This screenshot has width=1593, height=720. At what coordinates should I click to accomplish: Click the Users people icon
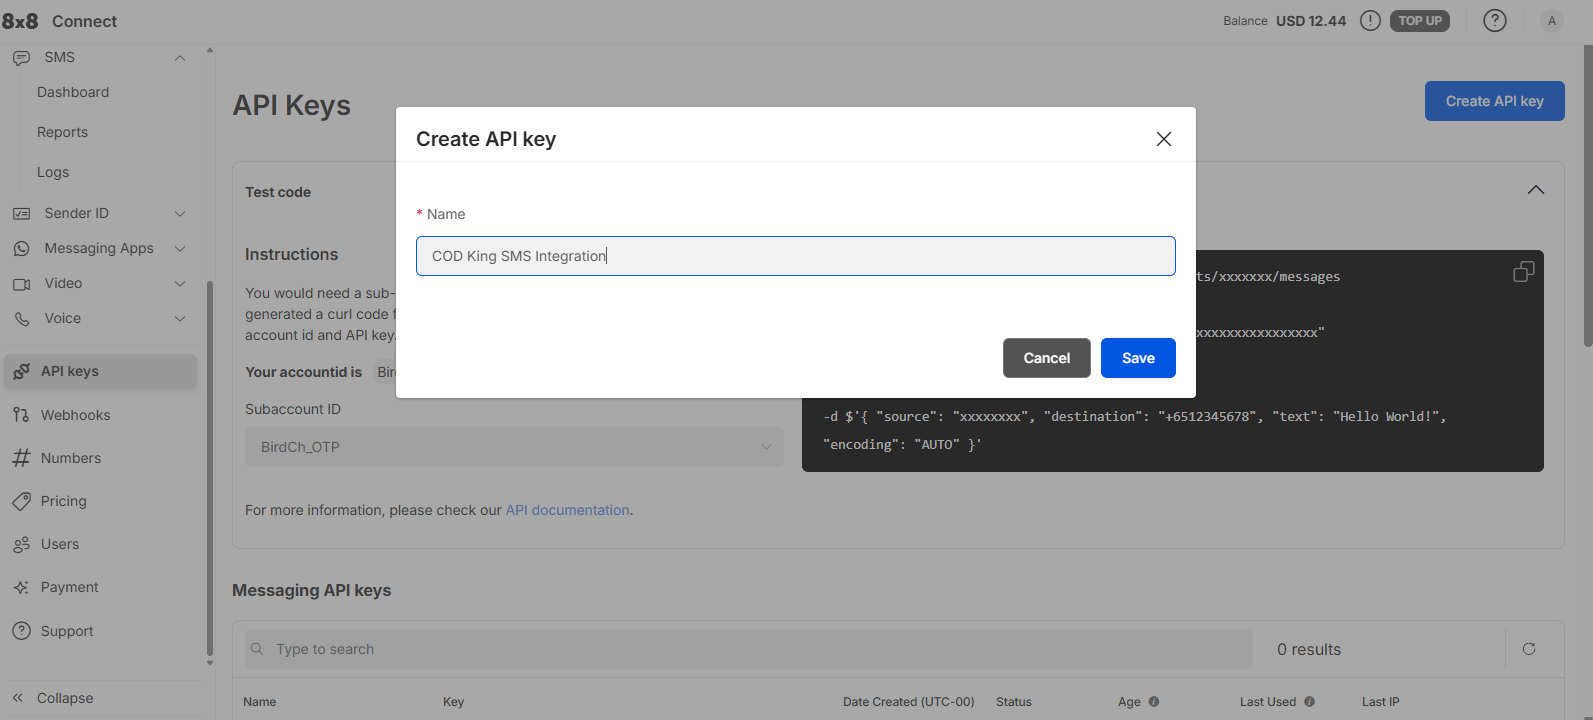click(x=21, y=544)
